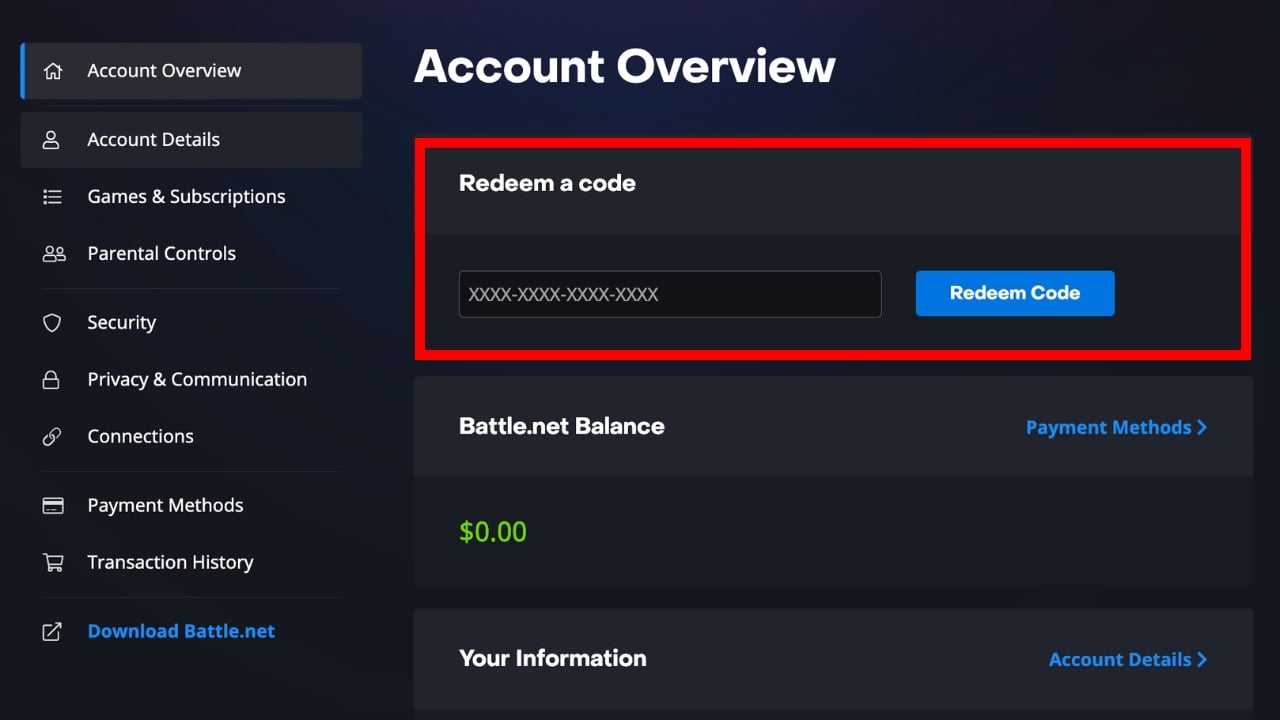Click the list icon for Games & Subscriptions

coord(53,197)
